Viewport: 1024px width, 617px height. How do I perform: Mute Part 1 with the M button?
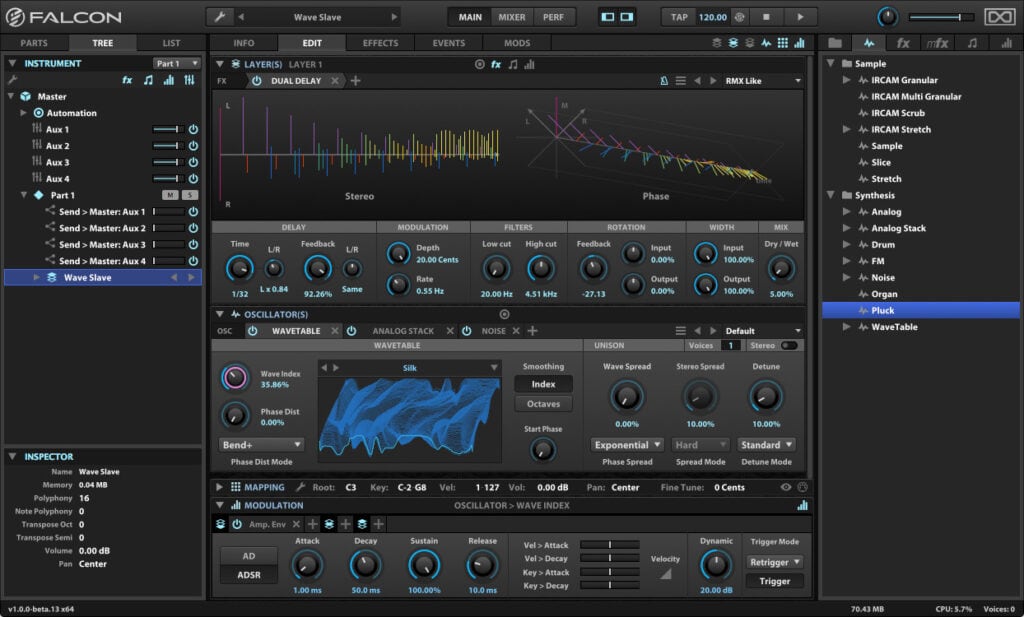(170, 195)
